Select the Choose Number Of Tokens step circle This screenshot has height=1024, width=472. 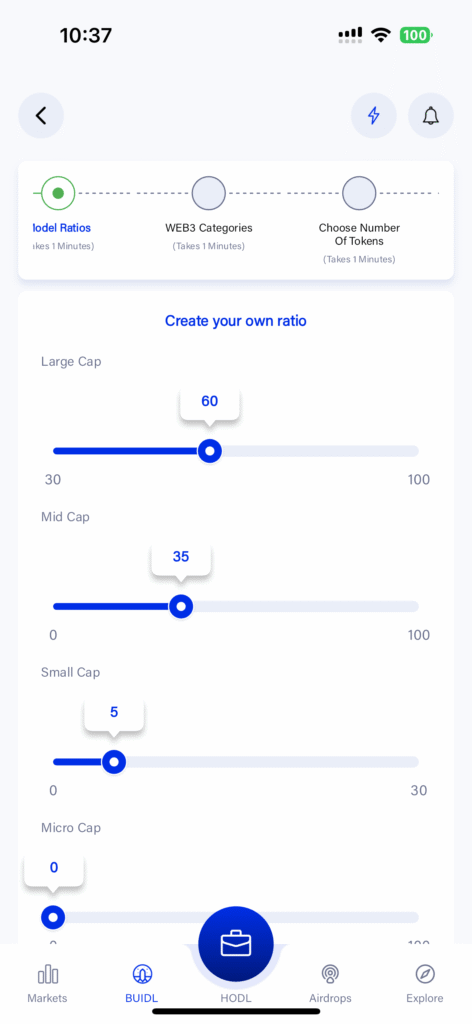coord(359,193)
